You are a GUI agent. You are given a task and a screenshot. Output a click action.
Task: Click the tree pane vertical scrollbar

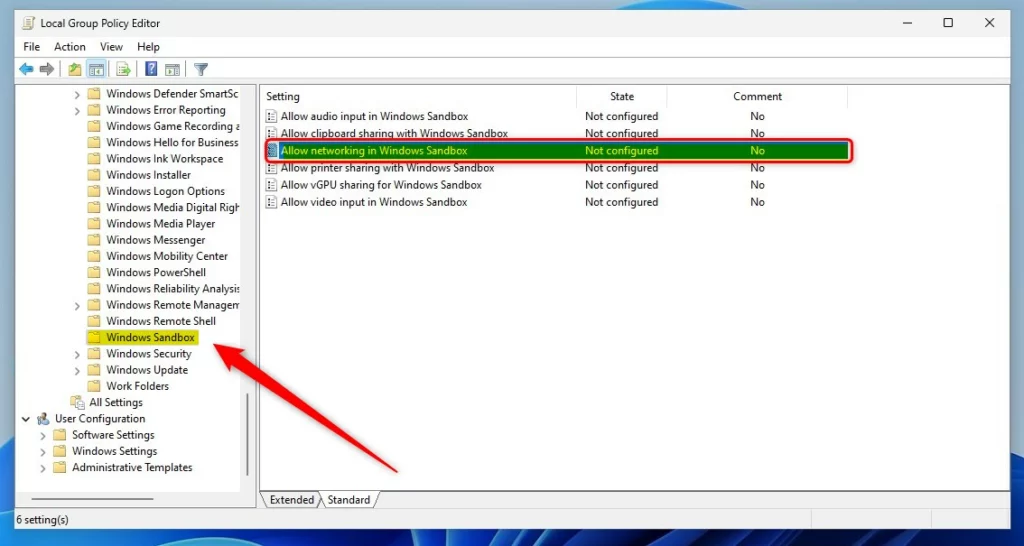point(248,434)
